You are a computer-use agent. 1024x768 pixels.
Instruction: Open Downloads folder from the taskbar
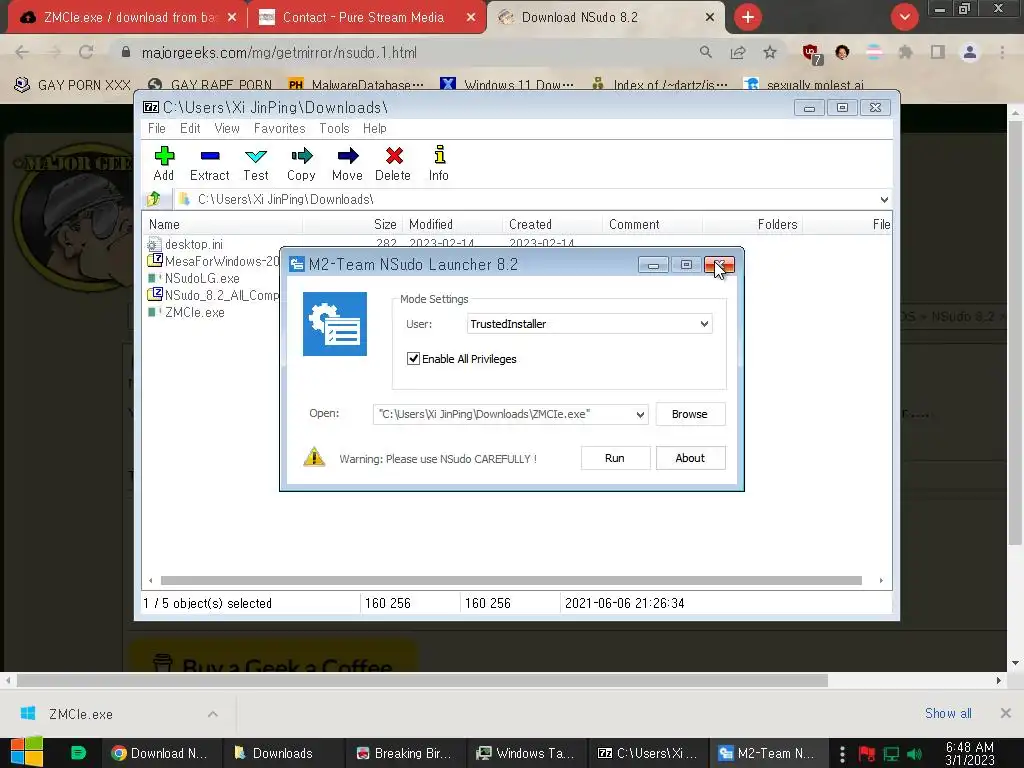282,753
